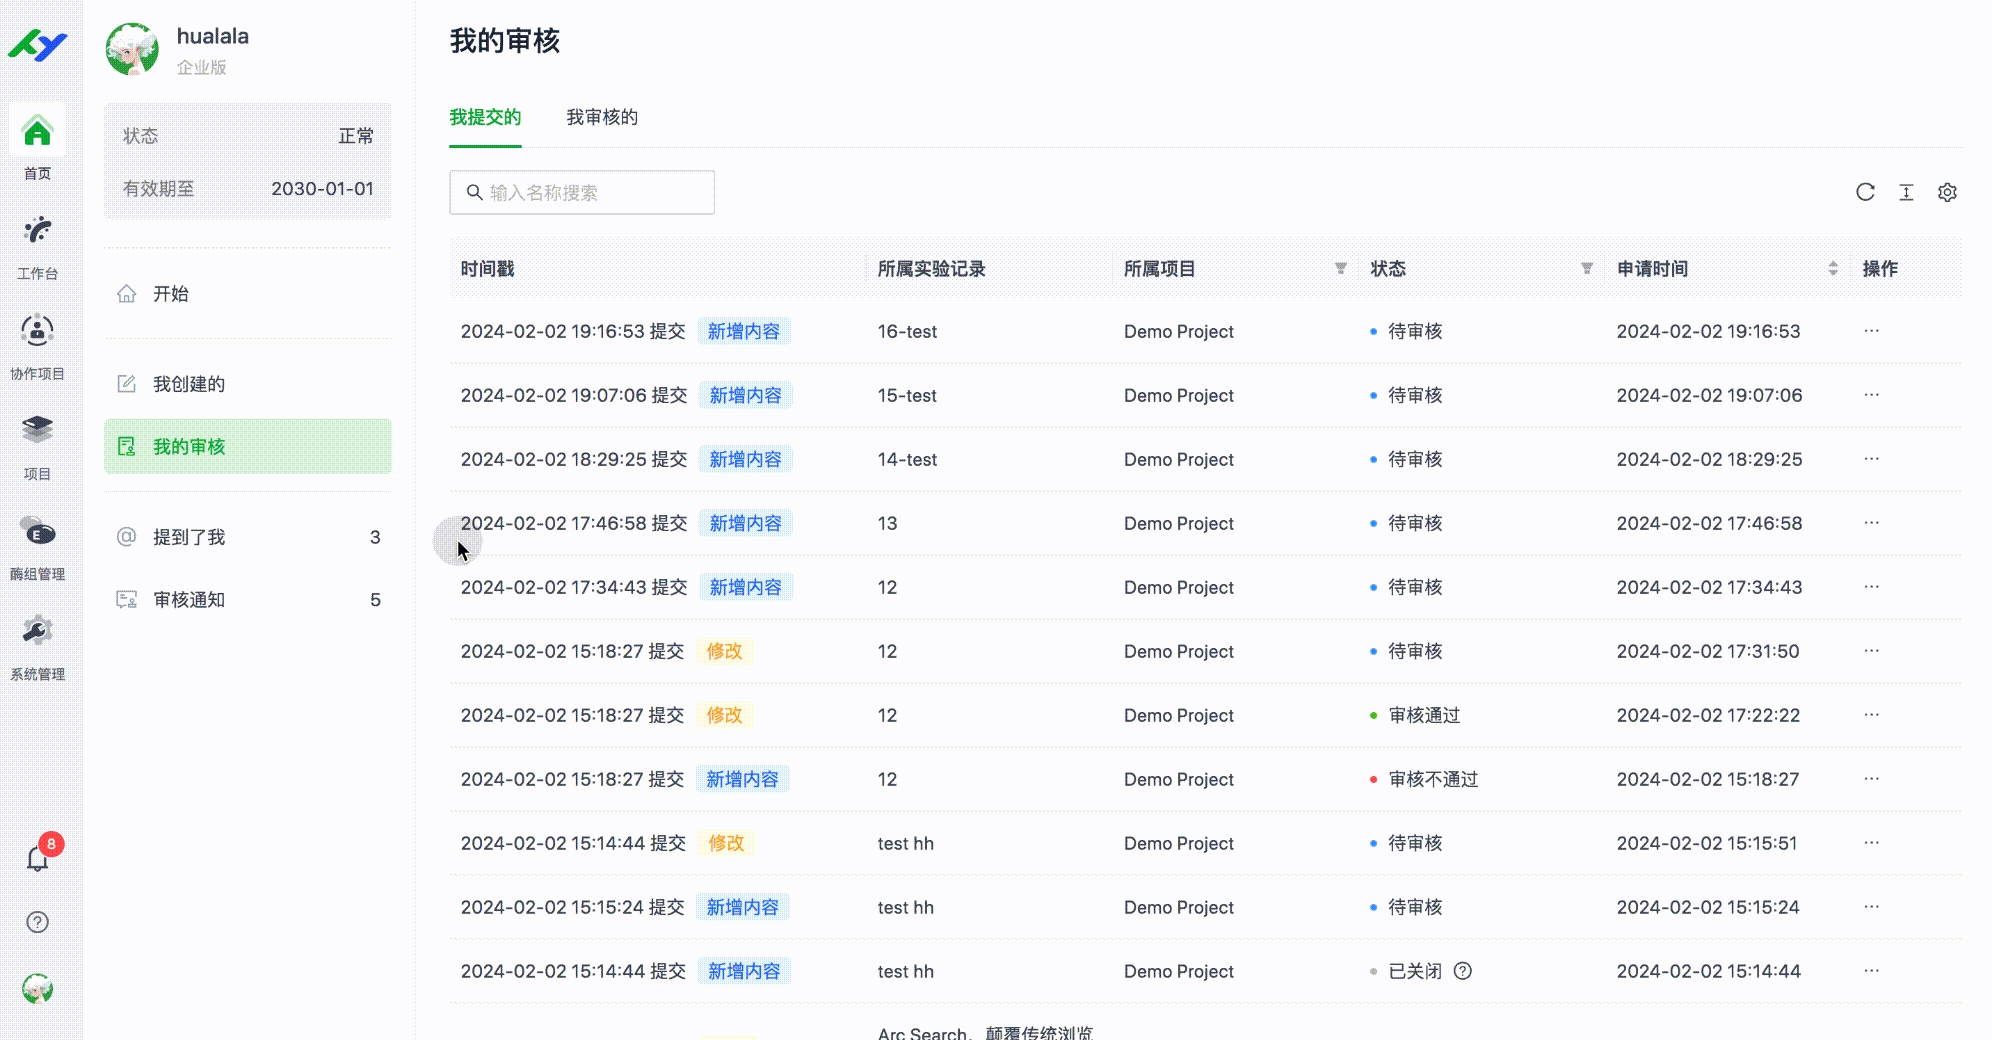
Task: Open Enzyme group management (酶组管理) icon
Action: coord(37,533)
